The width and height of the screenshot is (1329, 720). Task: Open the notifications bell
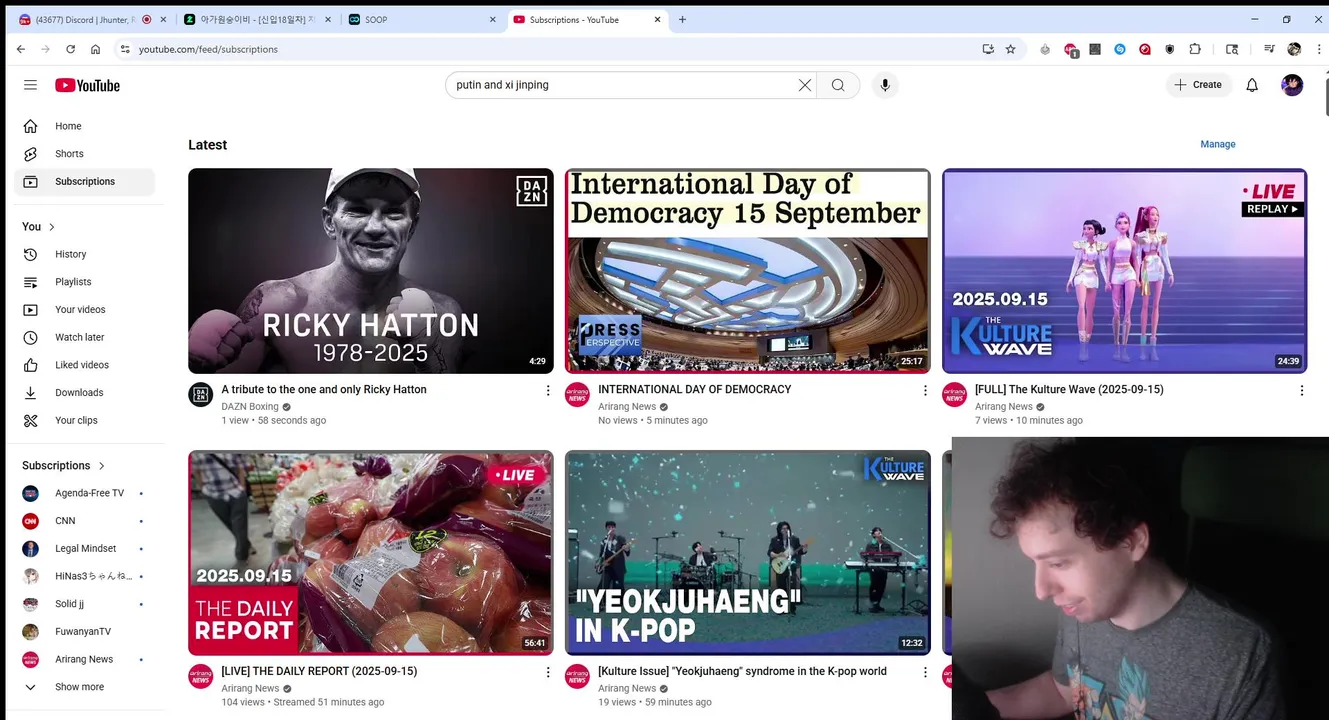click(1252, 85)
